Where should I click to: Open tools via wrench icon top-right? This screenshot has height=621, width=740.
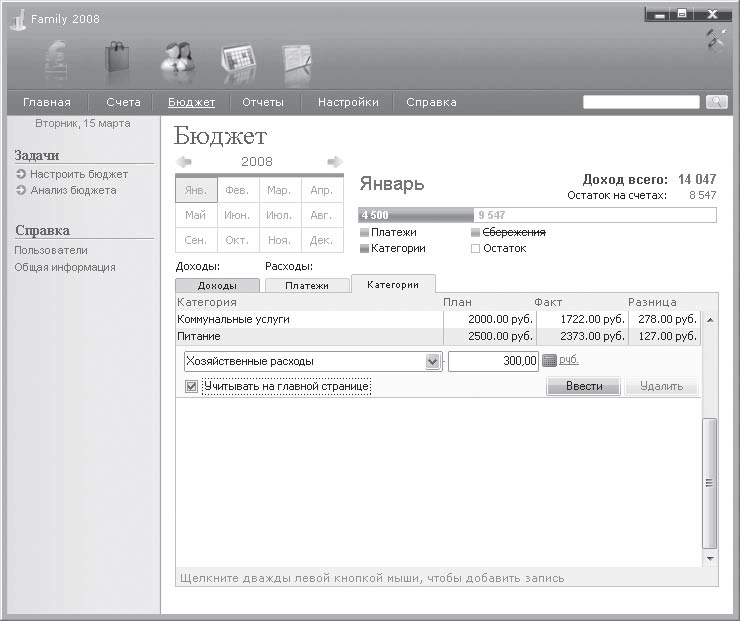click(716, 39)
